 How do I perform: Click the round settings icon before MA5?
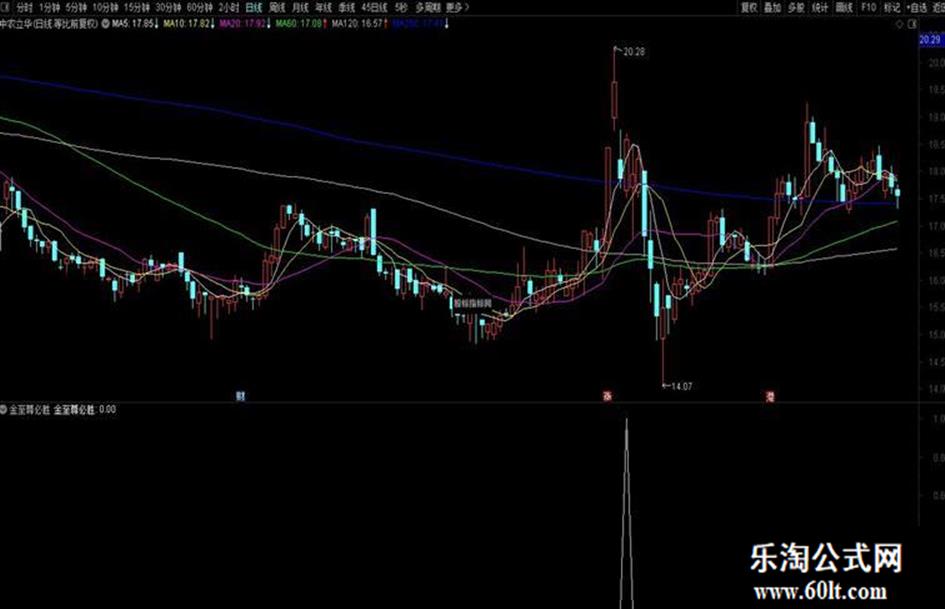coord(106,24)
